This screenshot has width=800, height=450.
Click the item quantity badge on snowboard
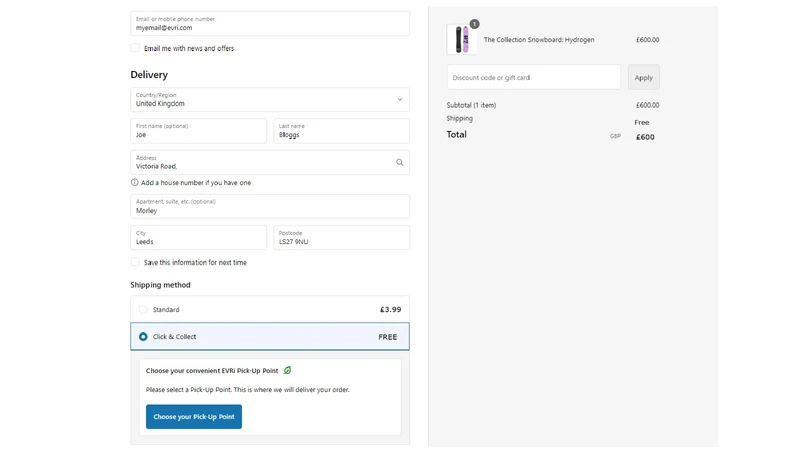pos(474,24)
